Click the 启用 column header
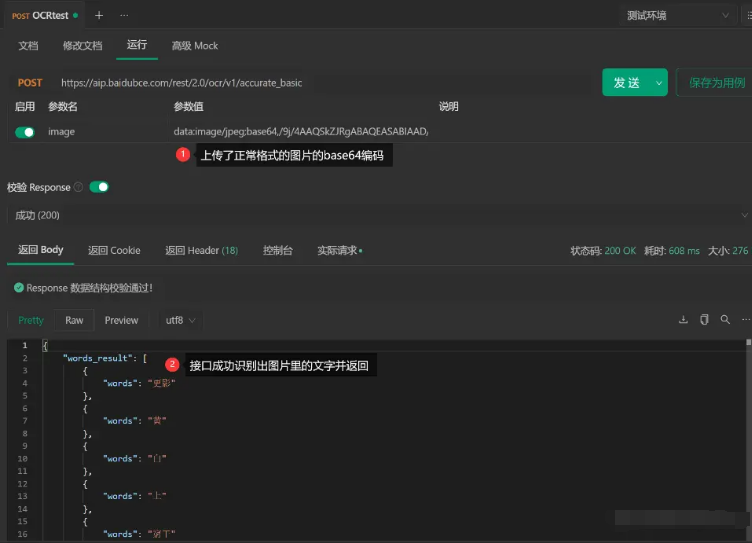The image size is (752, 543). (x=25, y=106)
